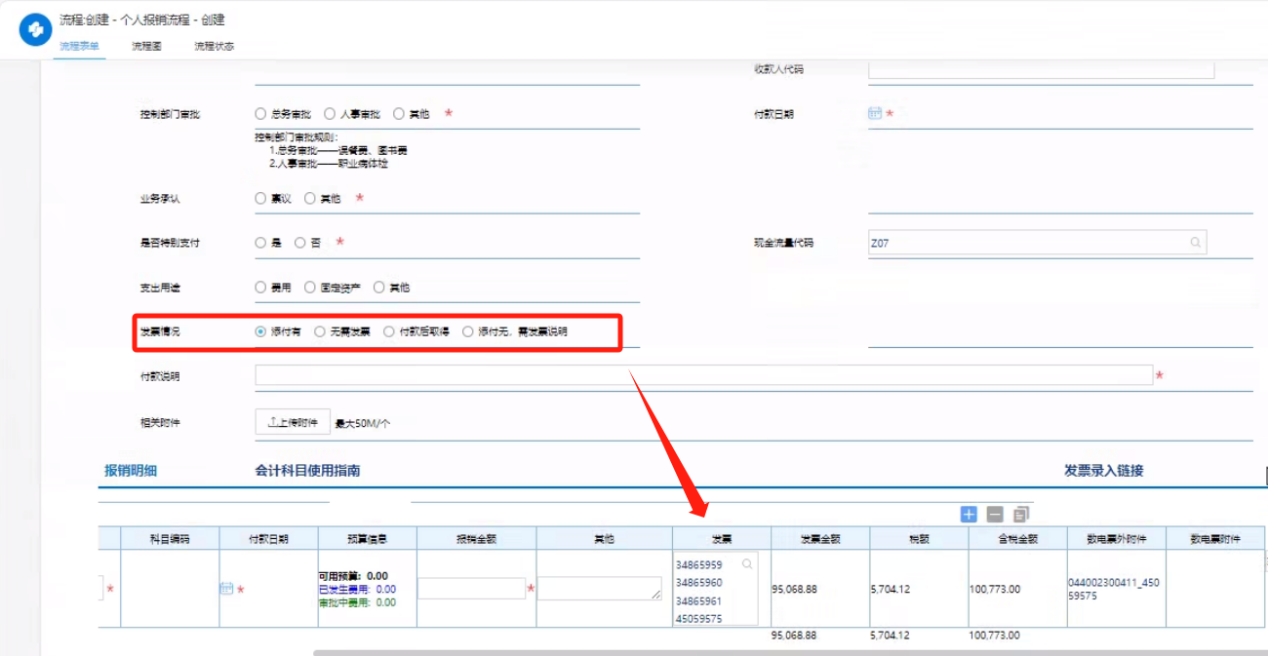1268x656 pixels.
Task: Choose 费用 as 支出用途
Action: point(261,287)
